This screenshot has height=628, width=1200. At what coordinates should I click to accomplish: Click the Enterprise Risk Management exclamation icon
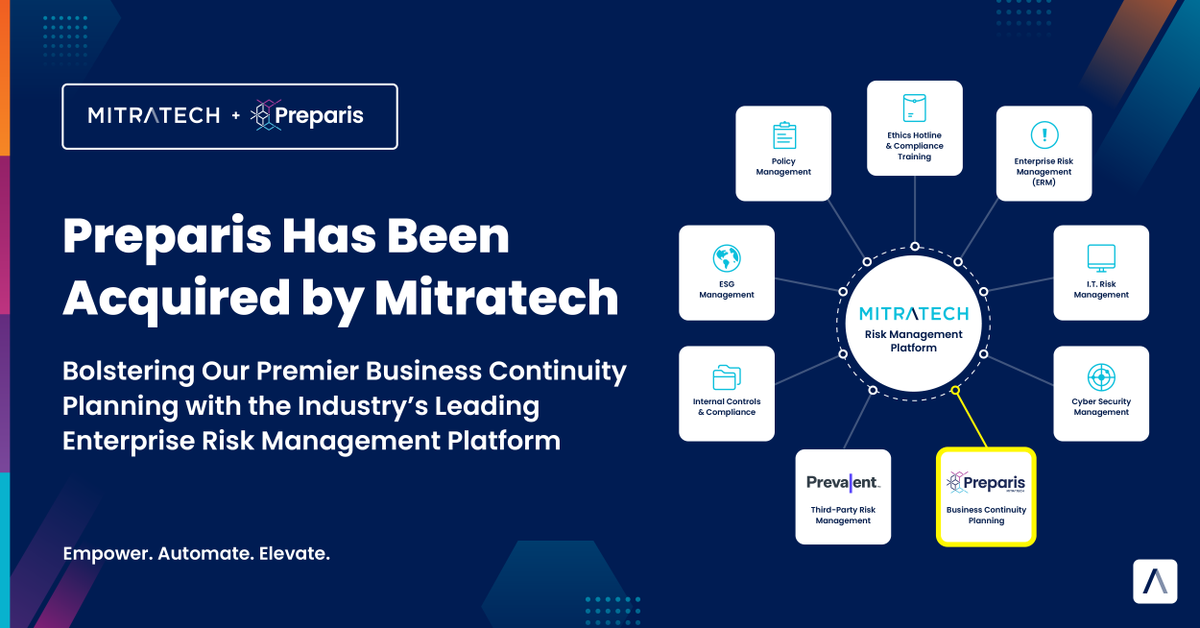click(1044, 136)
